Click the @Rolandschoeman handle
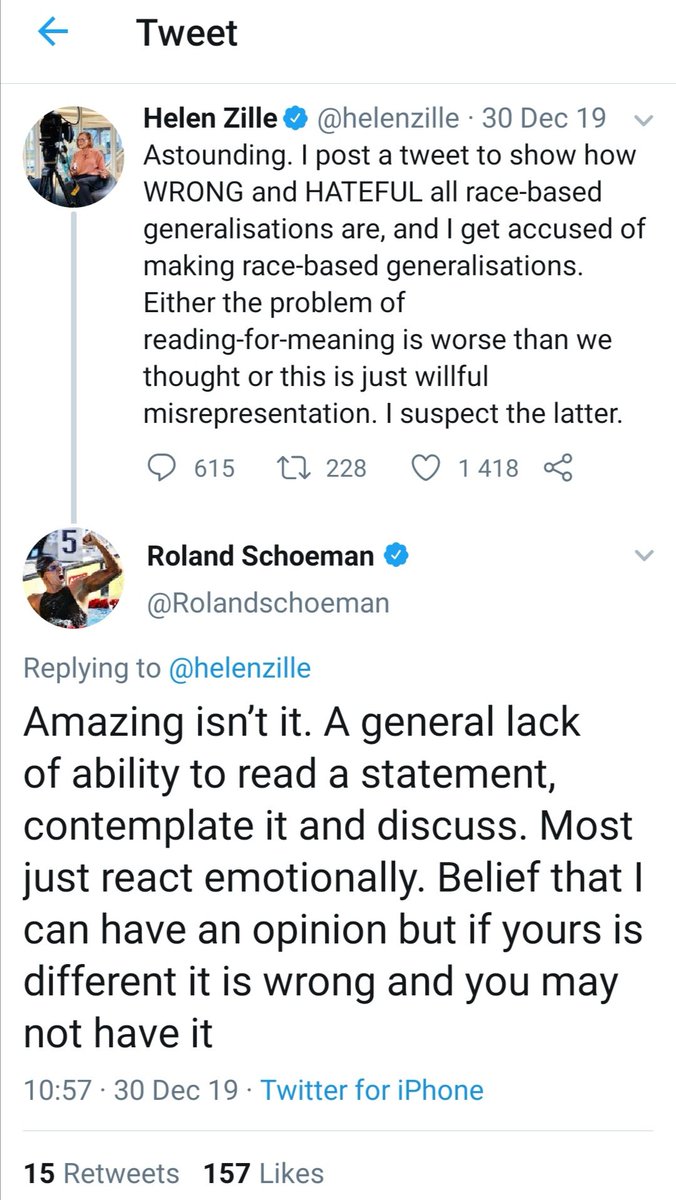 click(x=267, y=603)
